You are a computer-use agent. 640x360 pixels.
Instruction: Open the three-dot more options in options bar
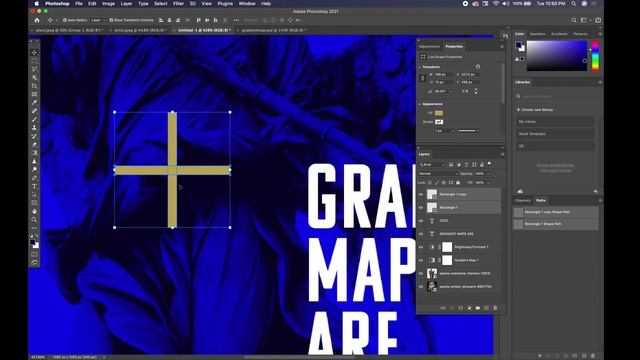click(x=236, y=20)
